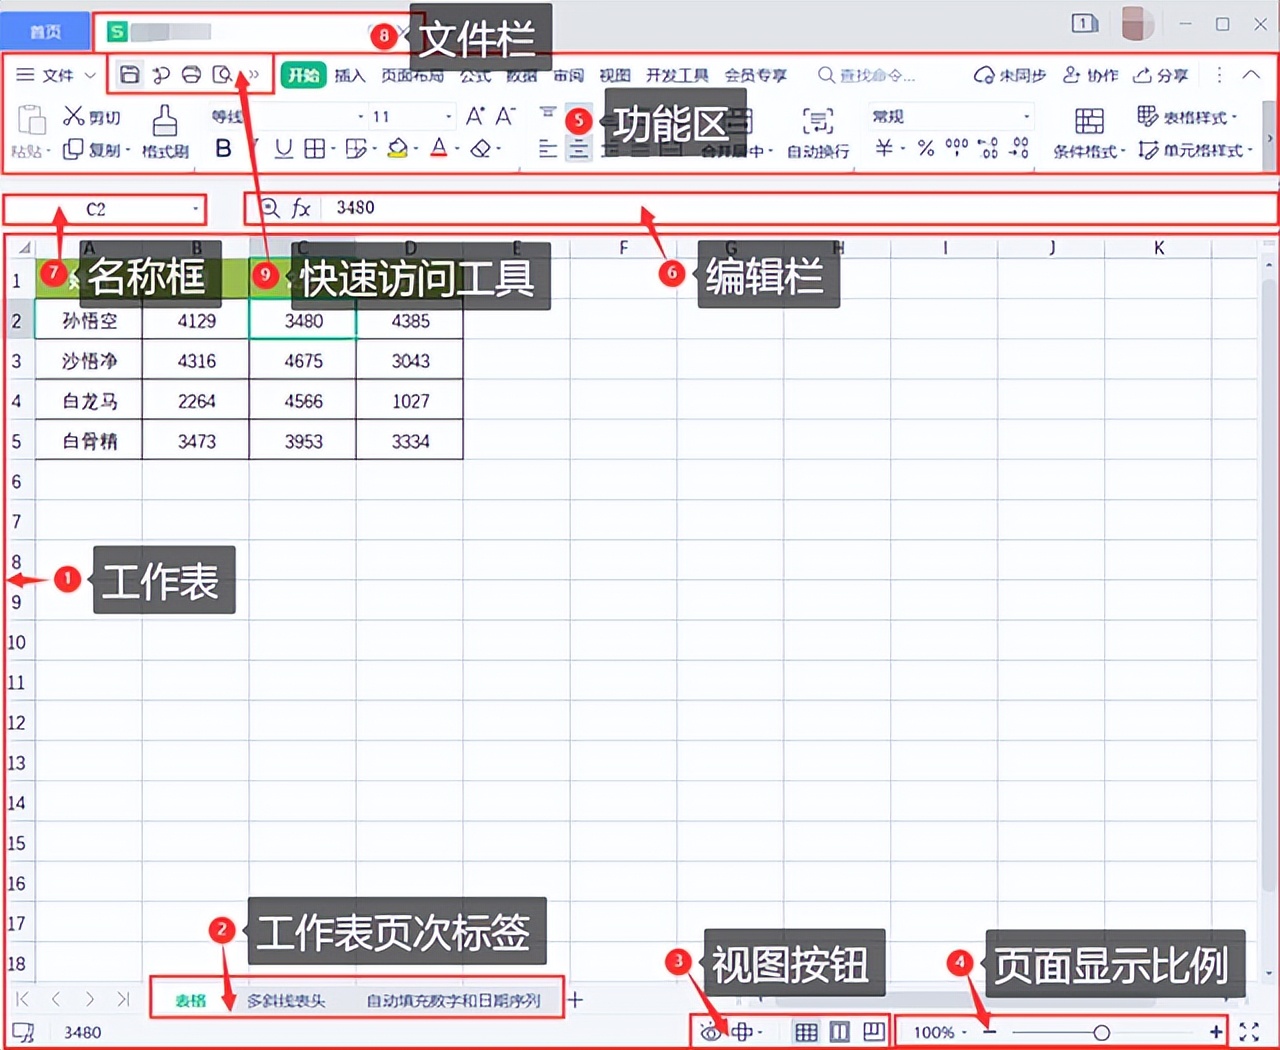1280x1050 pixels.
Task: Open the name box dropdown showing C2
Action: click(196, 208)
